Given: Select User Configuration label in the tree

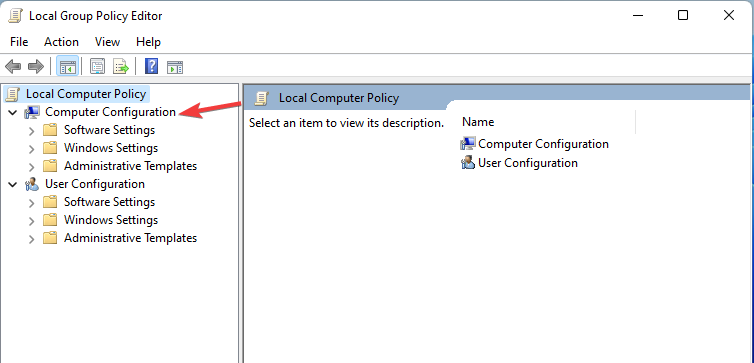Looking at the screenshot, I should click(95, 184).
